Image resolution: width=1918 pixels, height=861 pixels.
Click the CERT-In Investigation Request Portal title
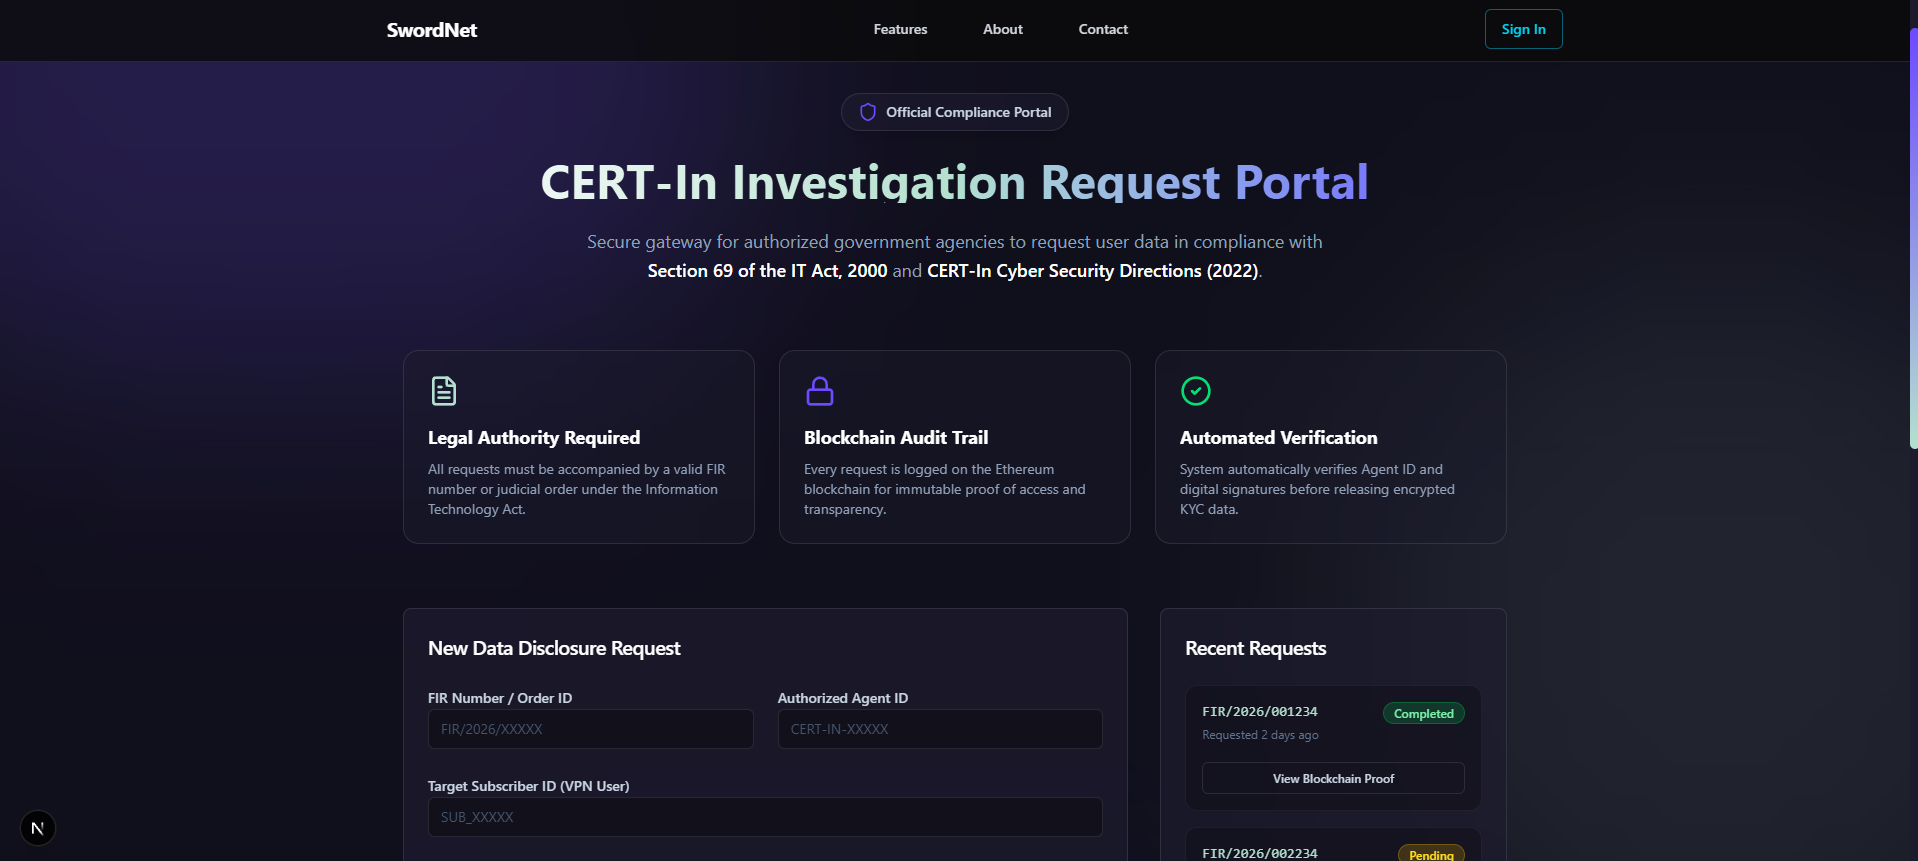954,182
